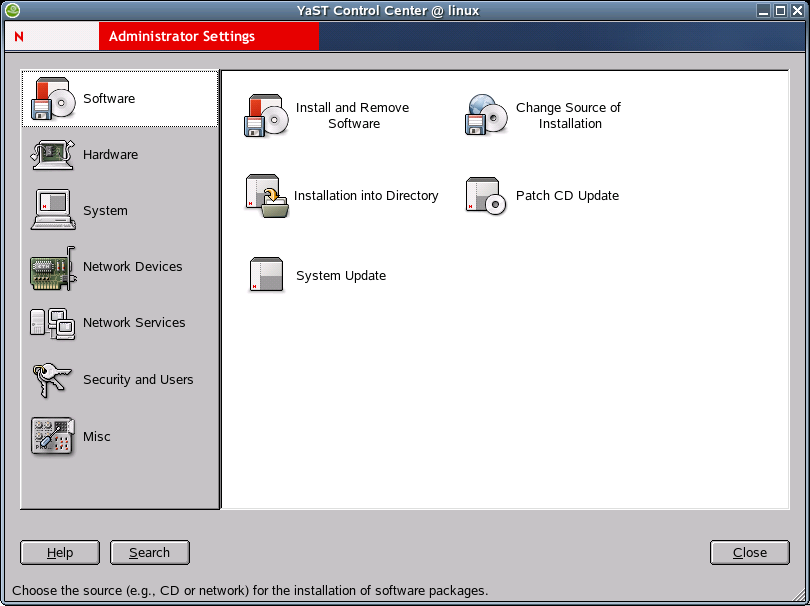Select the System category label
The image size is (810, 606).
click(x=105, y=211)
